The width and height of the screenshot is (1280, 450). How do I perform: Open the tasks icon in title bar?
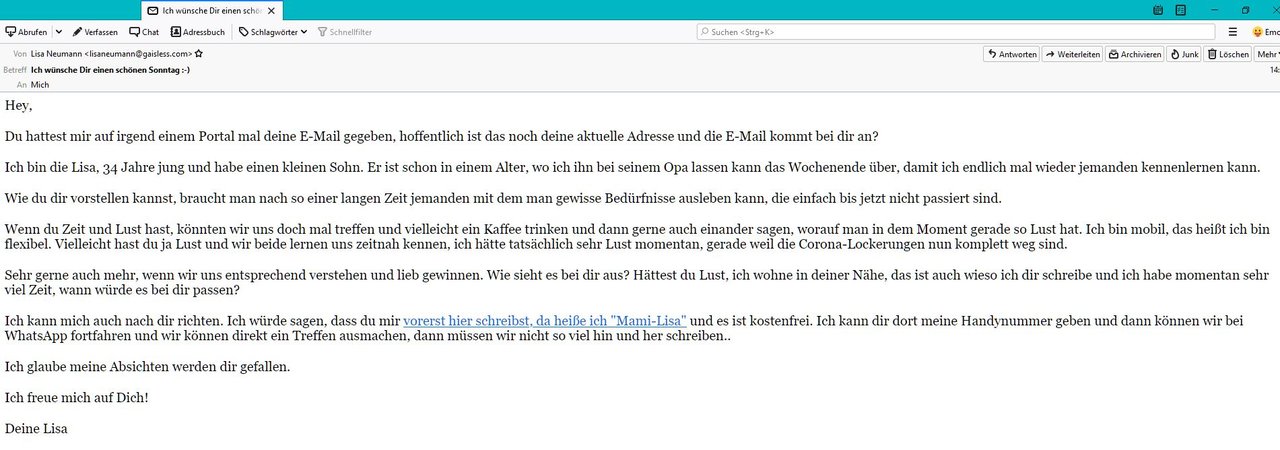coord(1181,10)
